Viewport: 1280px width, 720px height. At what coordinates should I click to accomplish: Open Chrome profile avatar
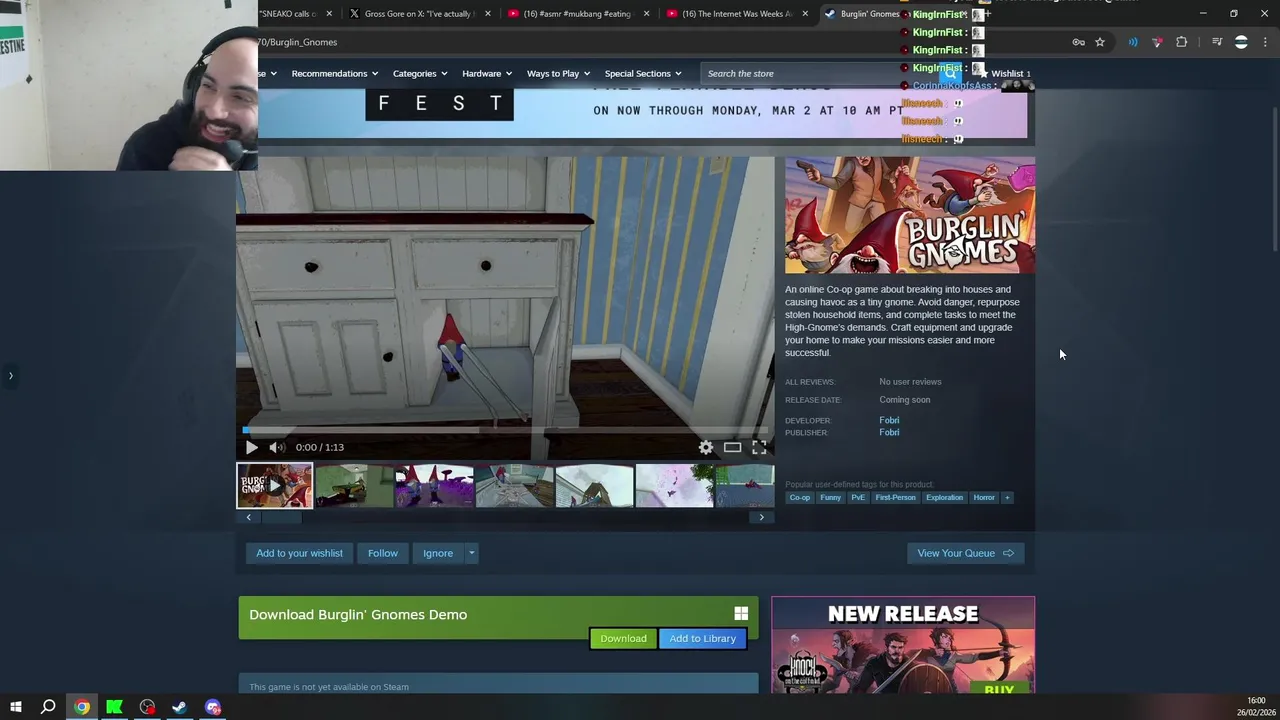(1241, 42)
